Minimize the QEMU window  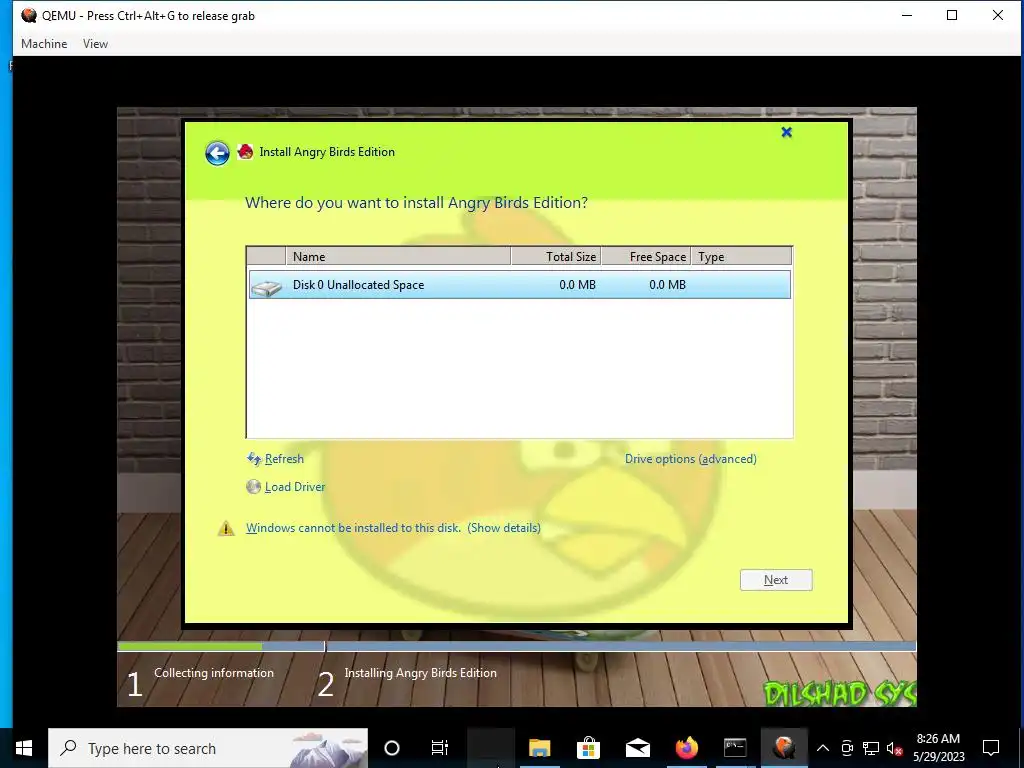[906, 15]
